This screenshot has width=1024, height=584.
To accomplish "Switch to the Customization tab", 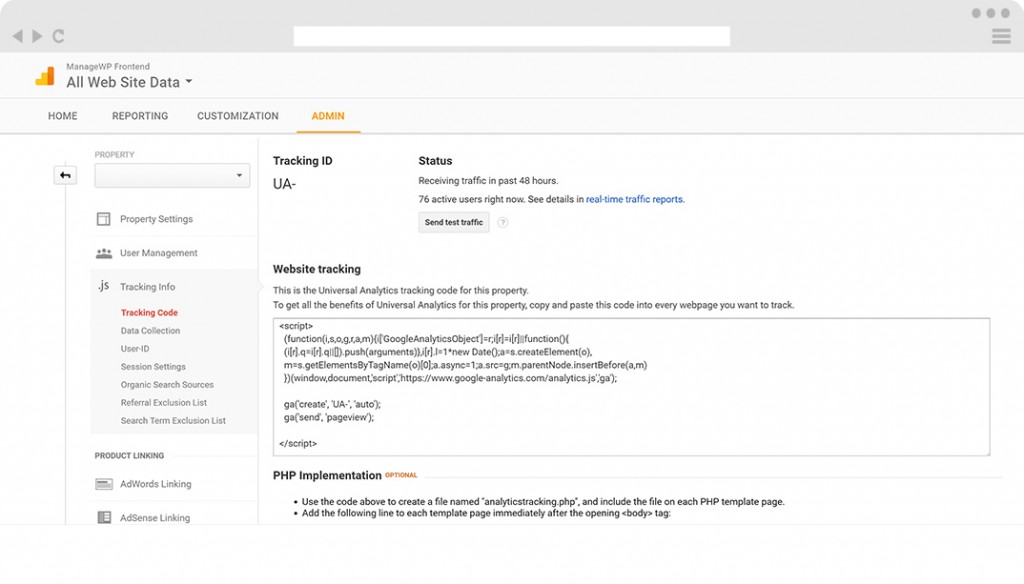I will point(238,116).
